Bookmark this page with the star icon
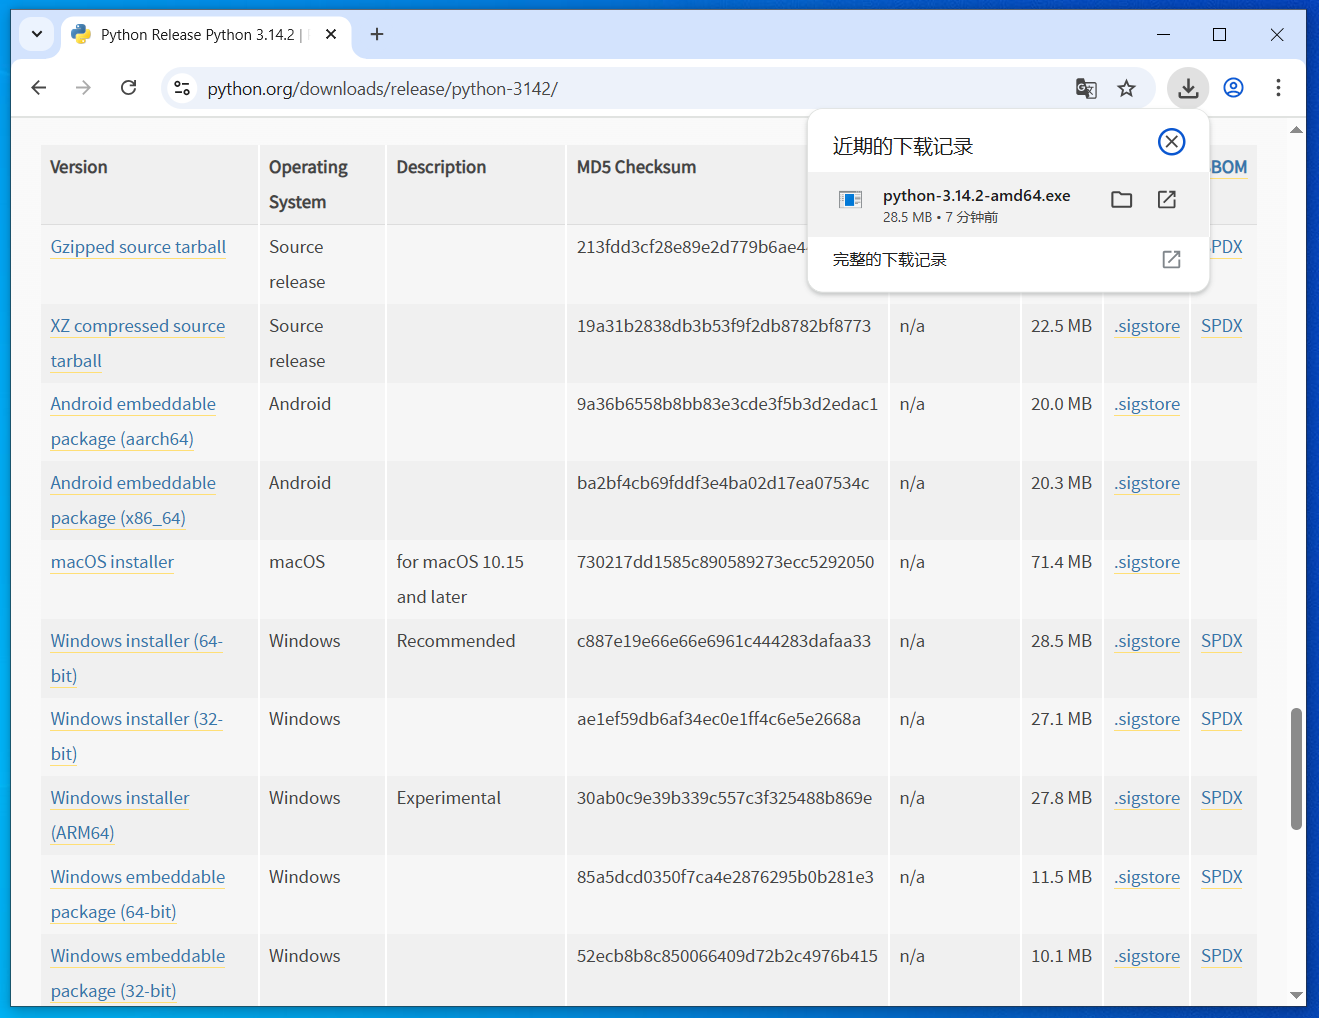 (1127, 88)
